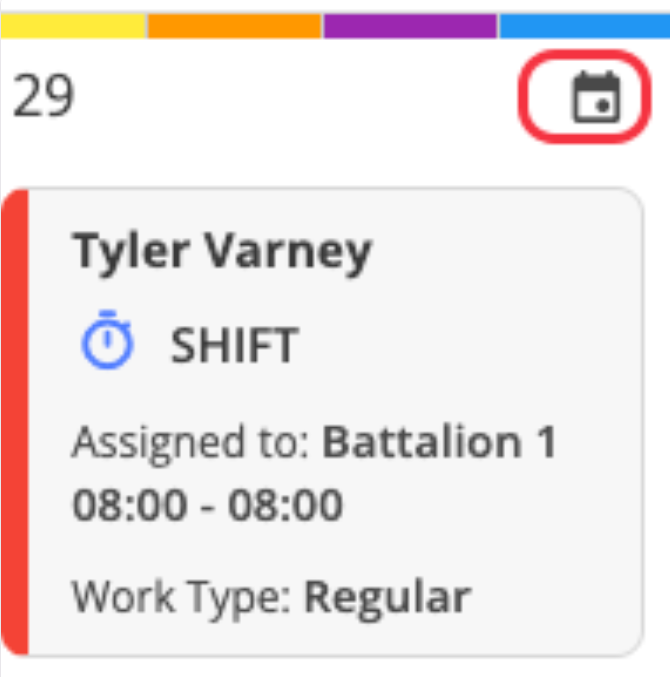670x677 pixels.
Task: Click the Assigned to label
Action: coord(191,444)
